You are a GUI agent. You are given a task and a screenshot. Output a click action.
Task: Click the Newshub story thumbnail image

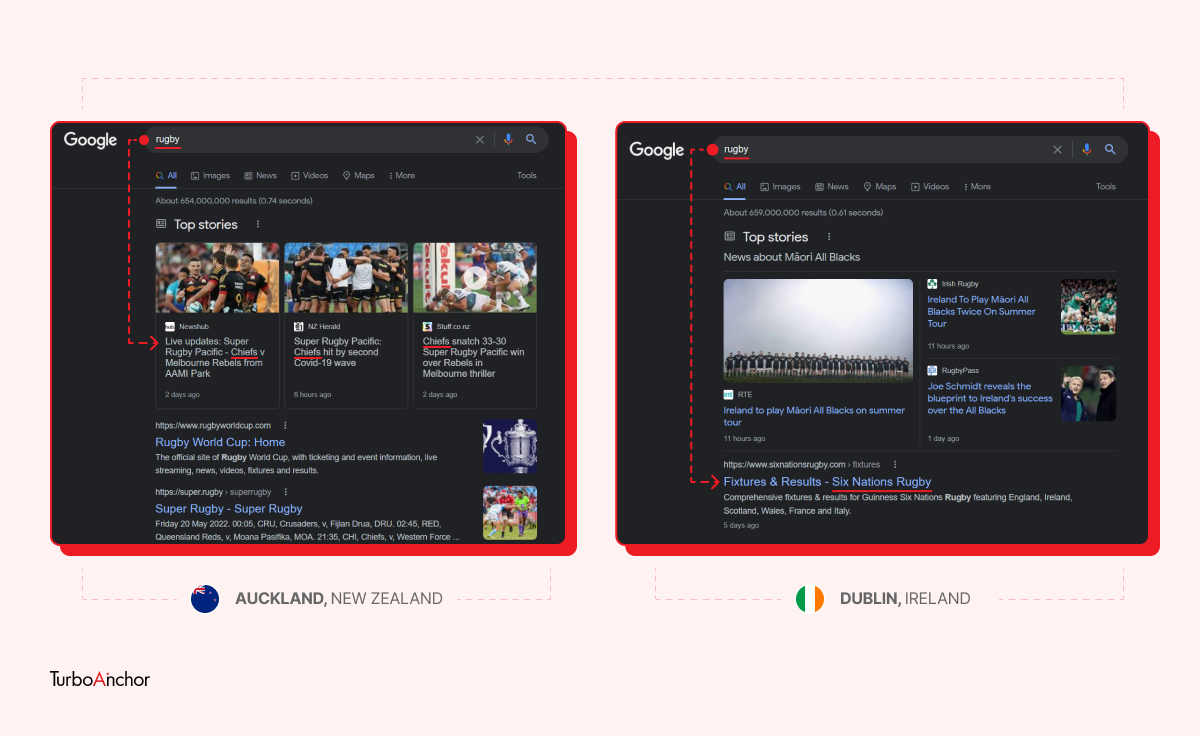point(217,278)
